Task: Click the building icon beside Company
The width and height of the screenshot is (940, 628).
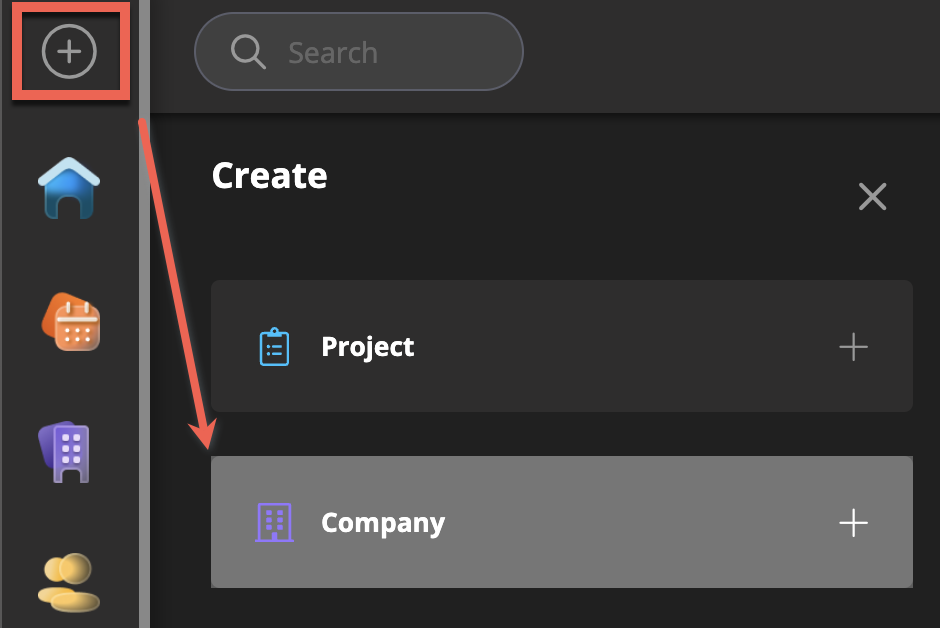Action: click(x=274, y=522)
